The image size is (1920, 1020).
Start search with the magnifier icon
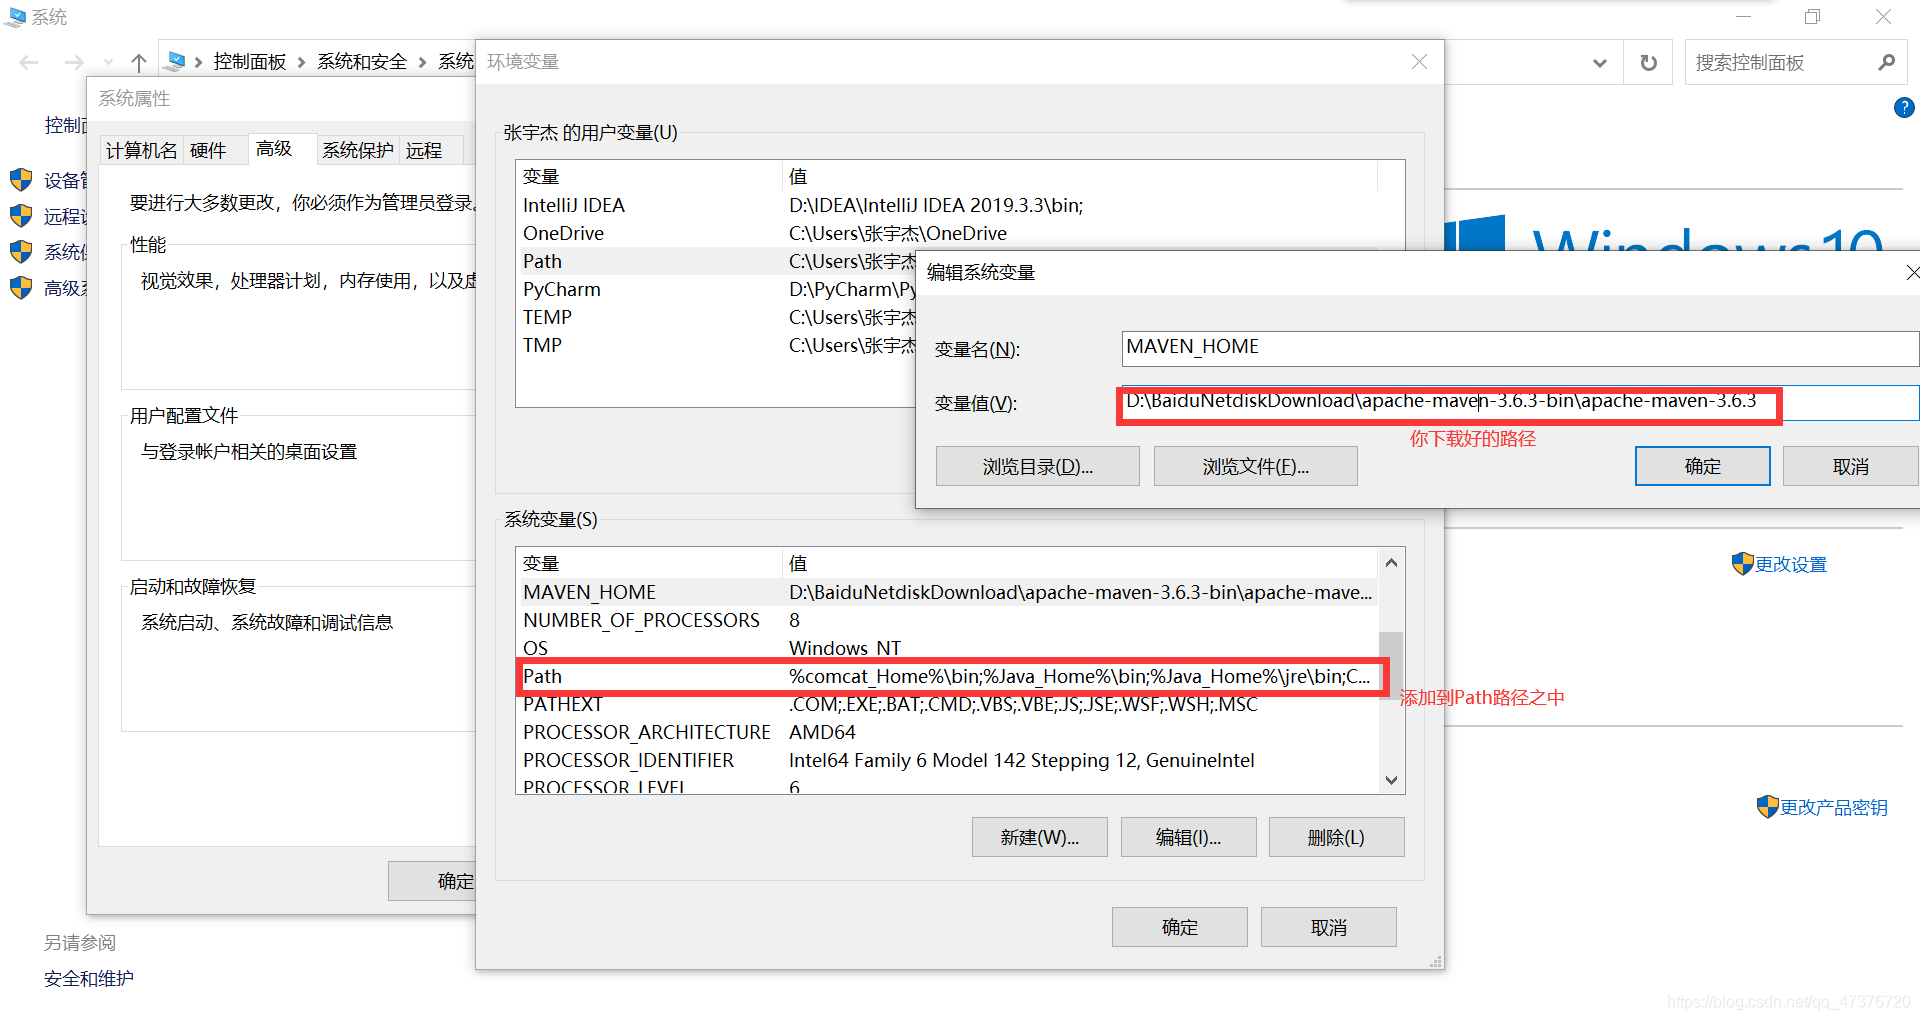(1887, 62)
